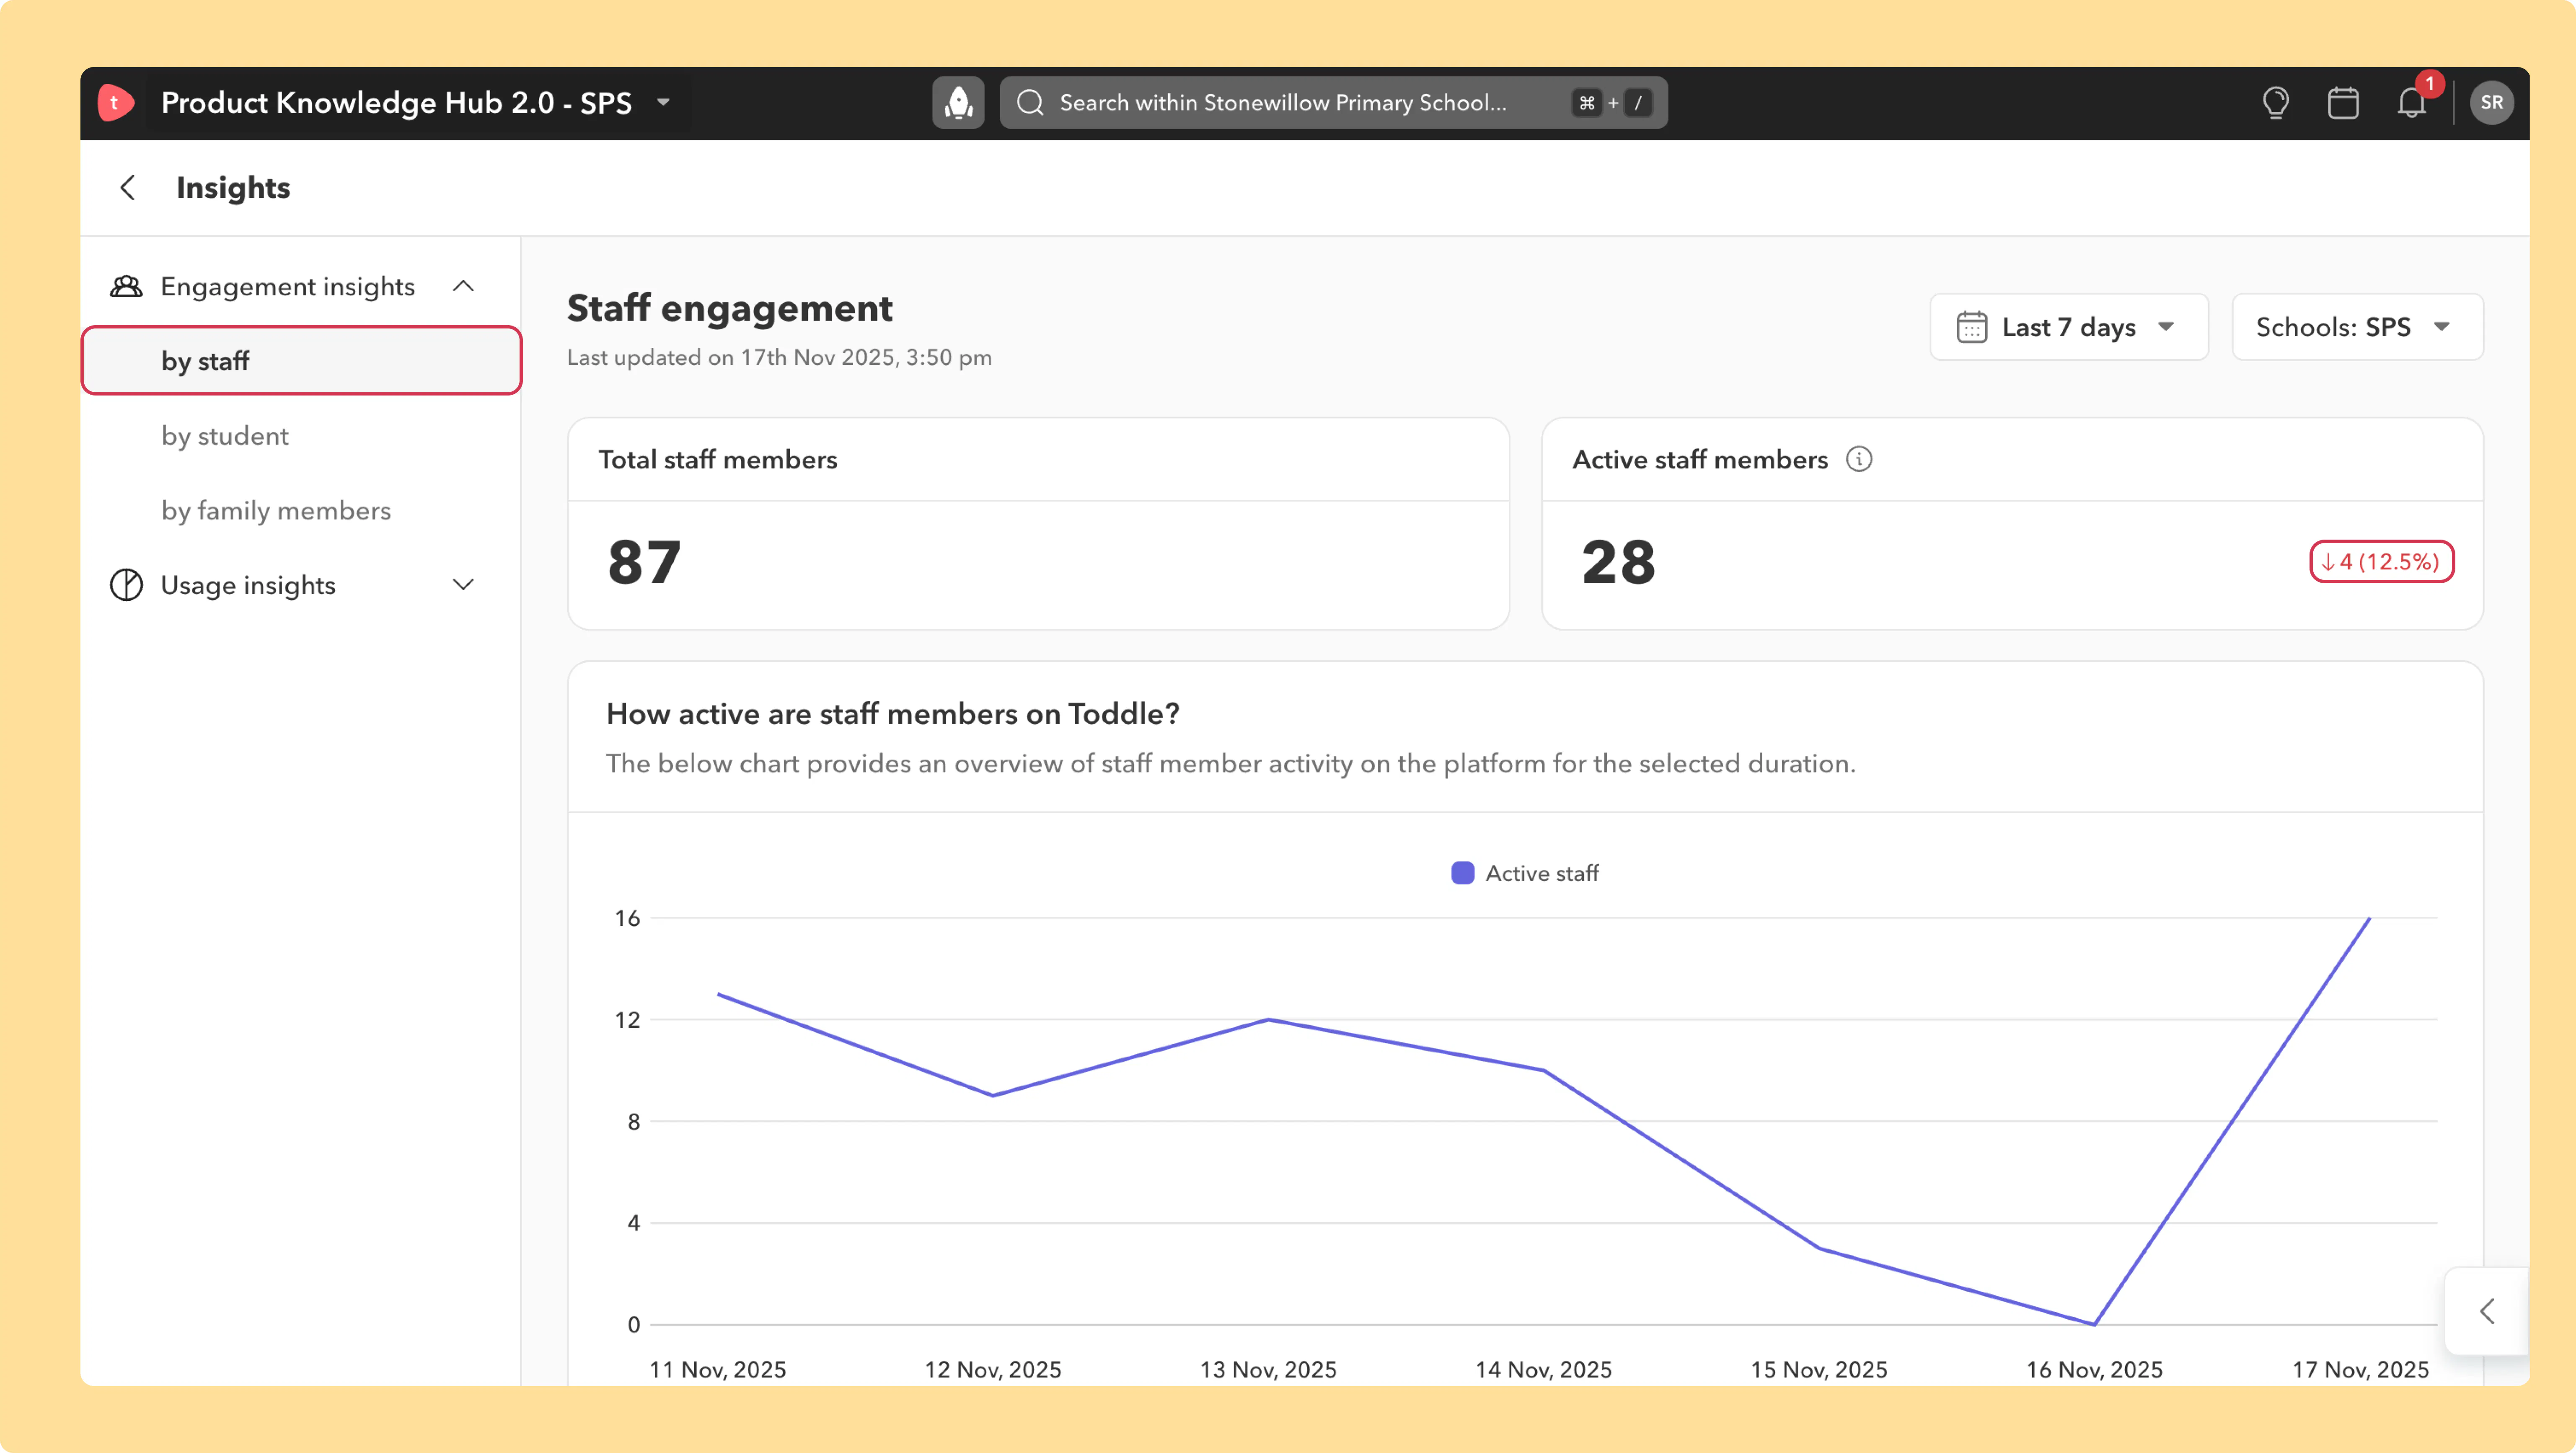
Task: Click the Total staff members count 87
Action: [x=644, y=562]
